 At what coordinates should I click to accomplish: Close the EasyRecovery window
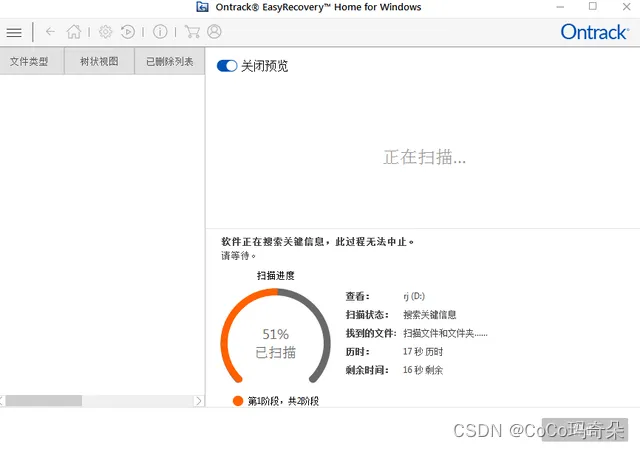[627, 7]
